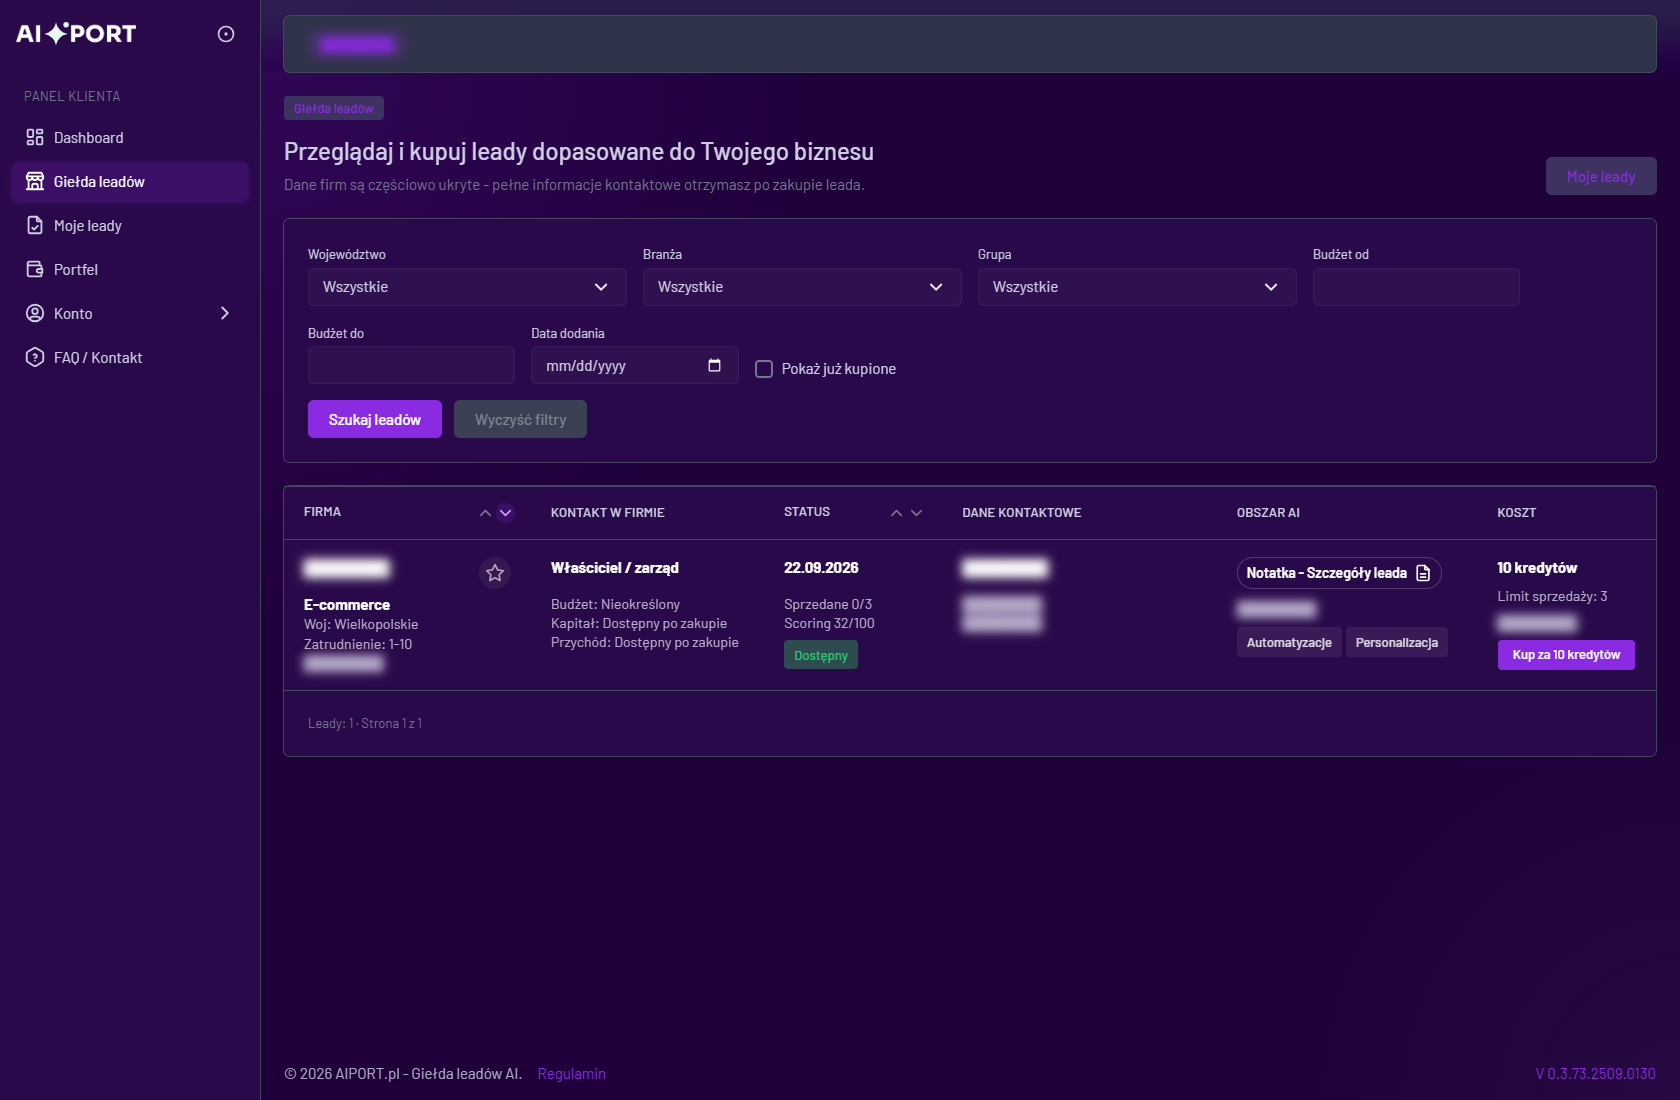Click Kapitał: Dostępny po zakupie text
1680x1100 pixels.
(x=639, y=623)
